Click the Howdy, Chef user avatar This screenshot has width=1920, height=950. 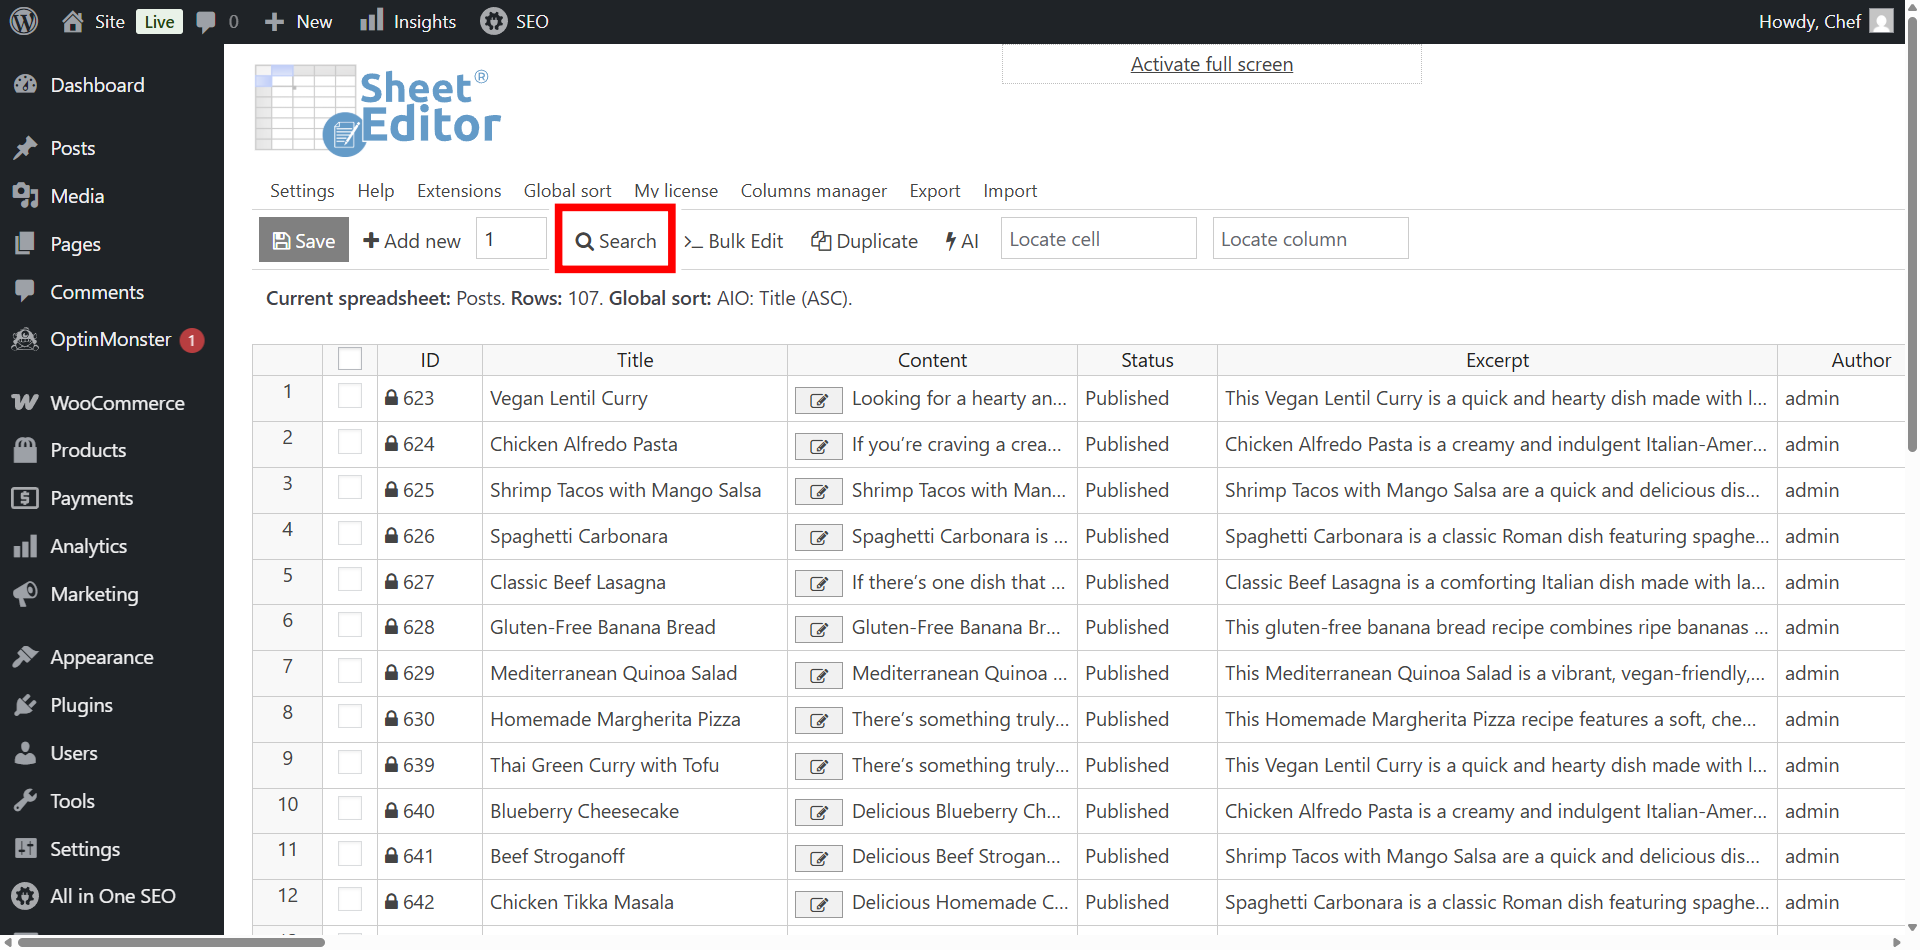[1881, 21]
